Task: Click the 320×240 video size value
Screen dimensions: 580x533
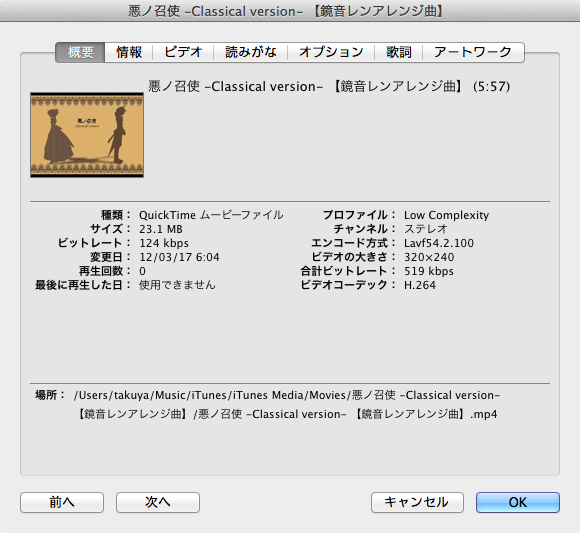Action: pyautogui.click(x=429, y=257)
